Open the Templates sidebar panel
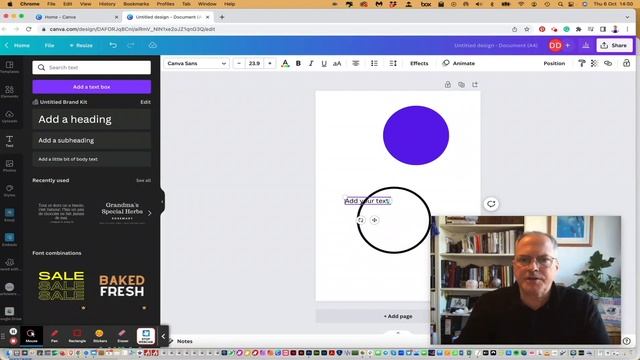The image size is (640, 360). [9, 67]
